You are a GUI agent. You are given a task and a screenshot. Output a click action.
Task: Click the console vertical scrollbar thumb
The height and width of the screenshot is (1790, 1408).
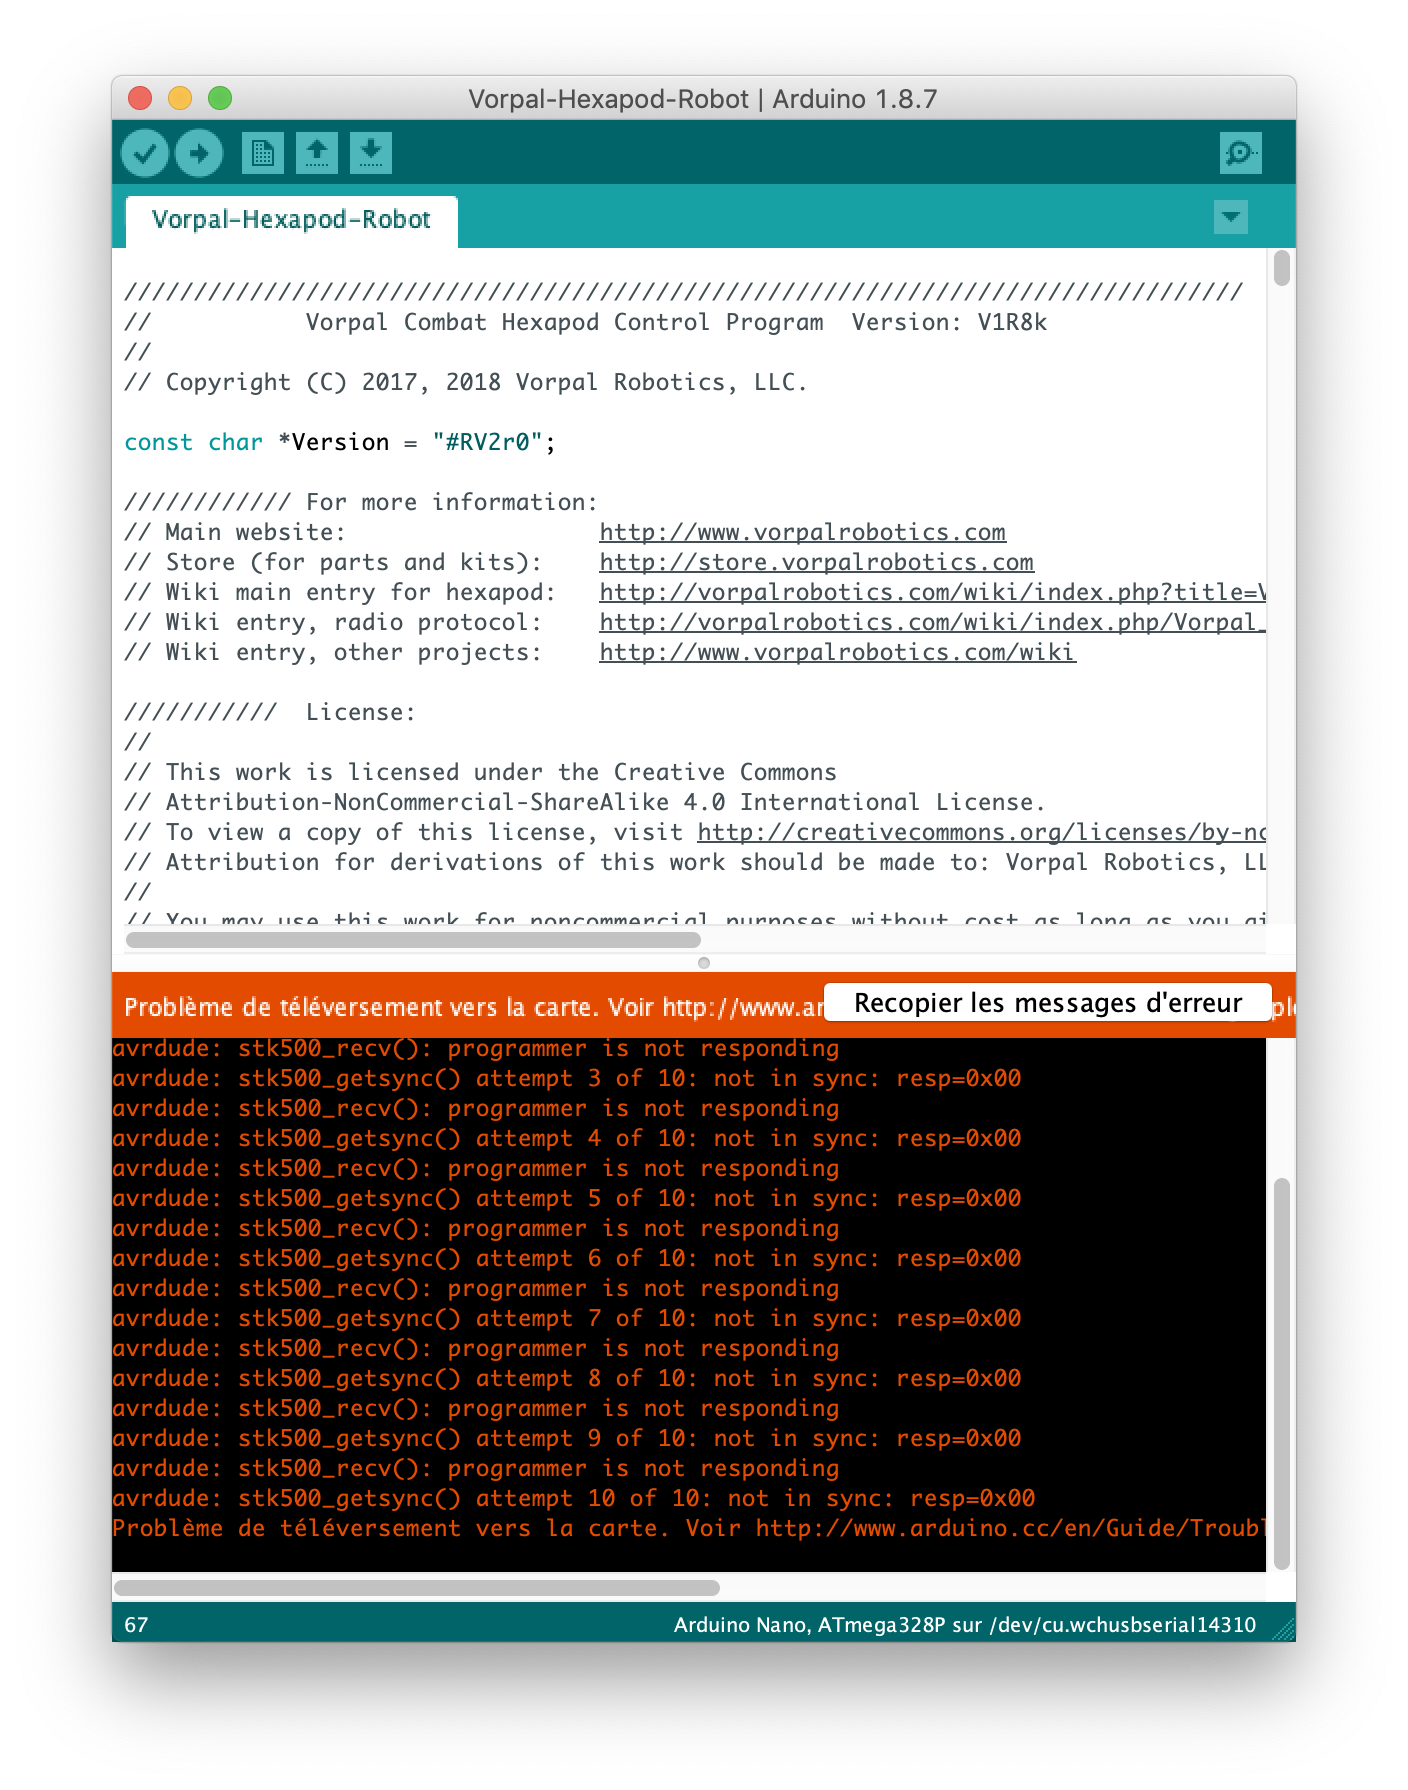pyautogui.click(x=1282, y=1374)
